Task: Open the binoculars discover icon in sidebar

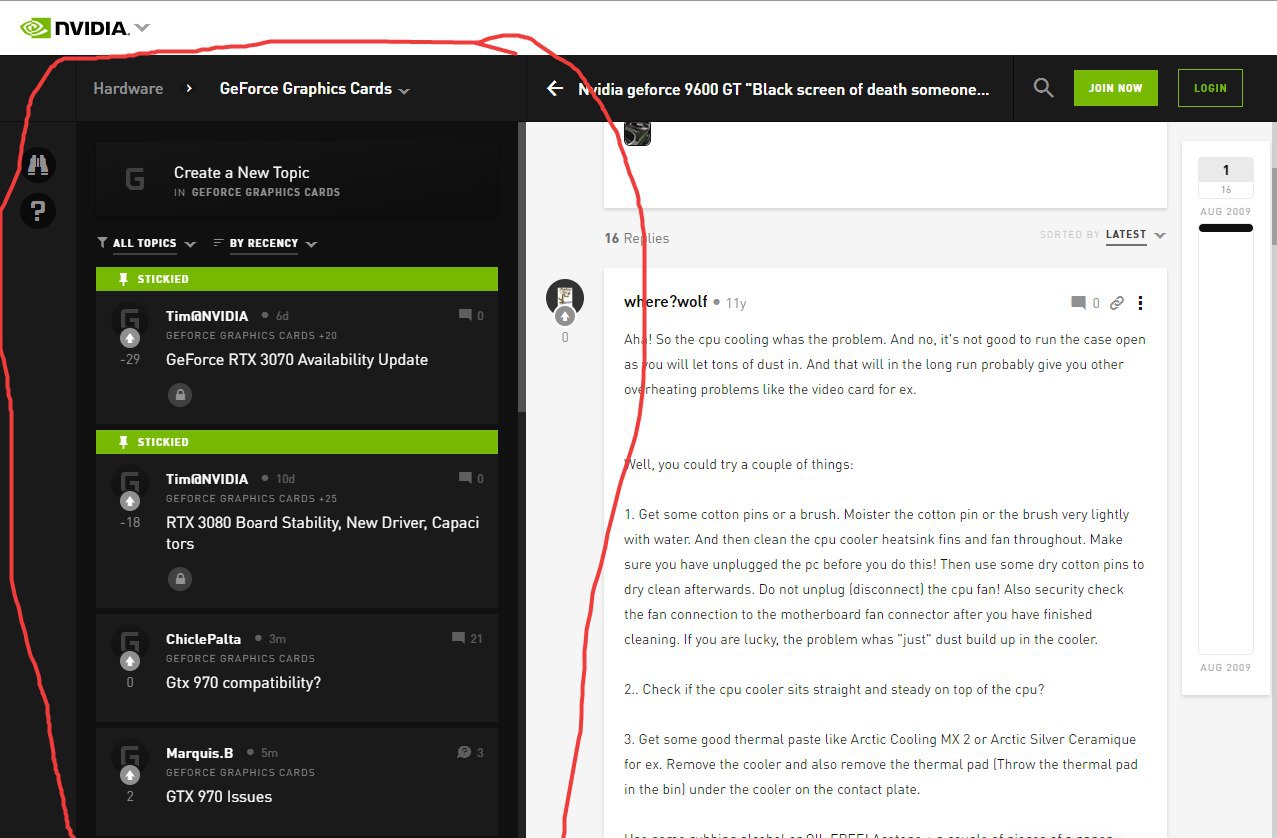Action: [38, 165]
